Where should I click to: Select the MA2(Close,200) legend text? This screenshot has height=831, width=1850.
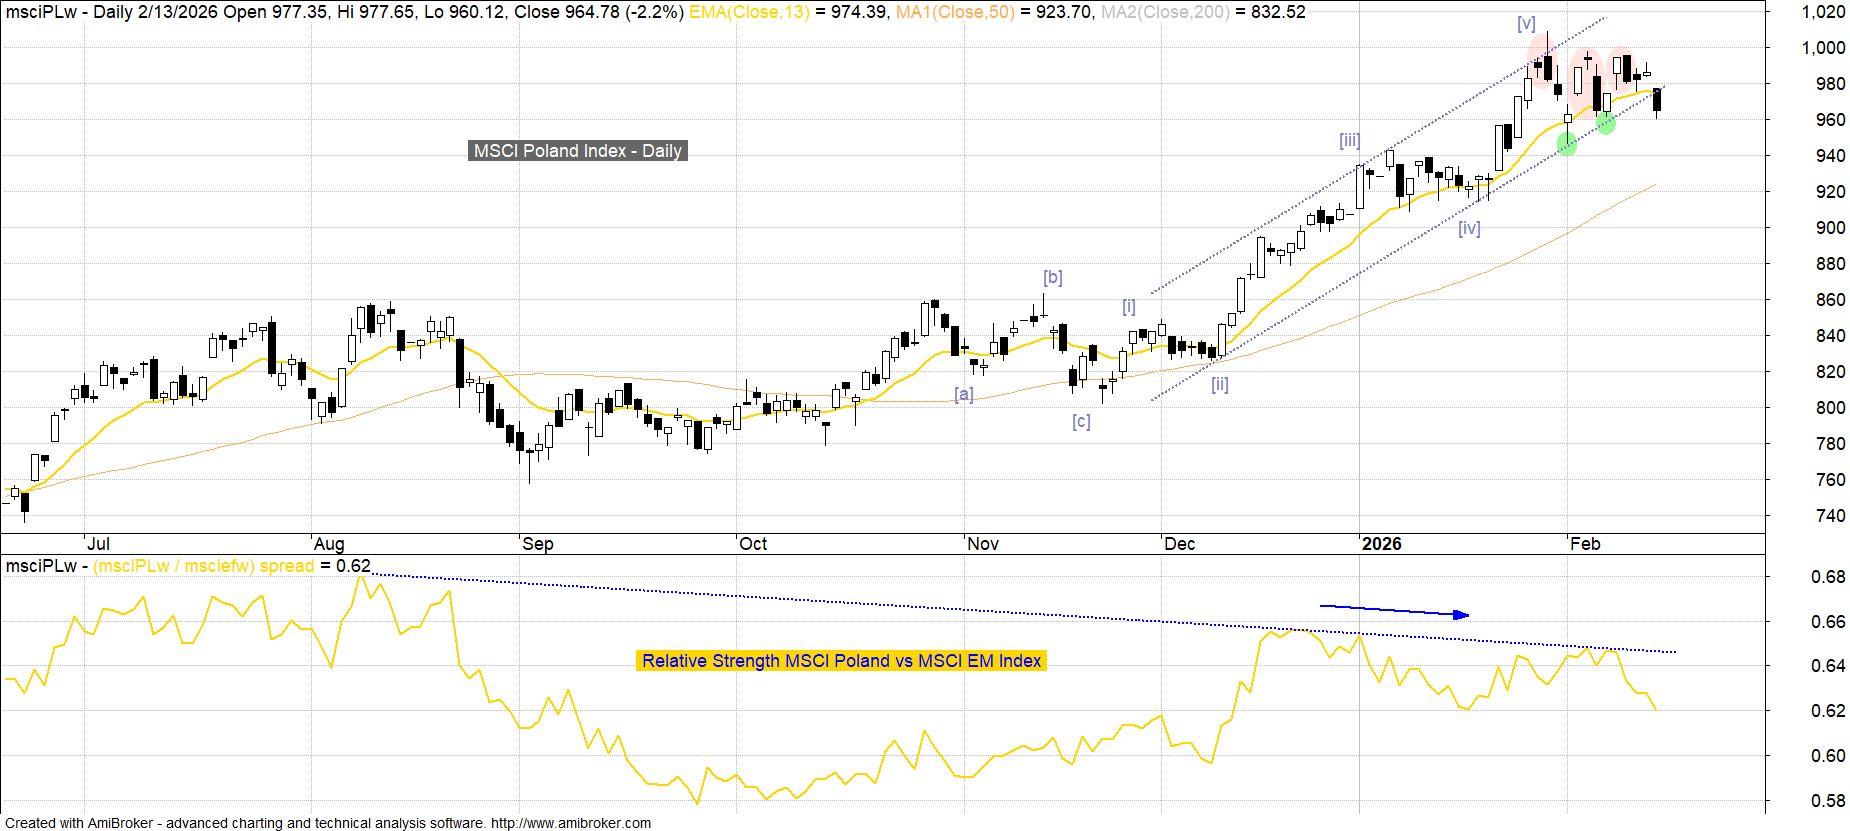[x=1163, y=12]
